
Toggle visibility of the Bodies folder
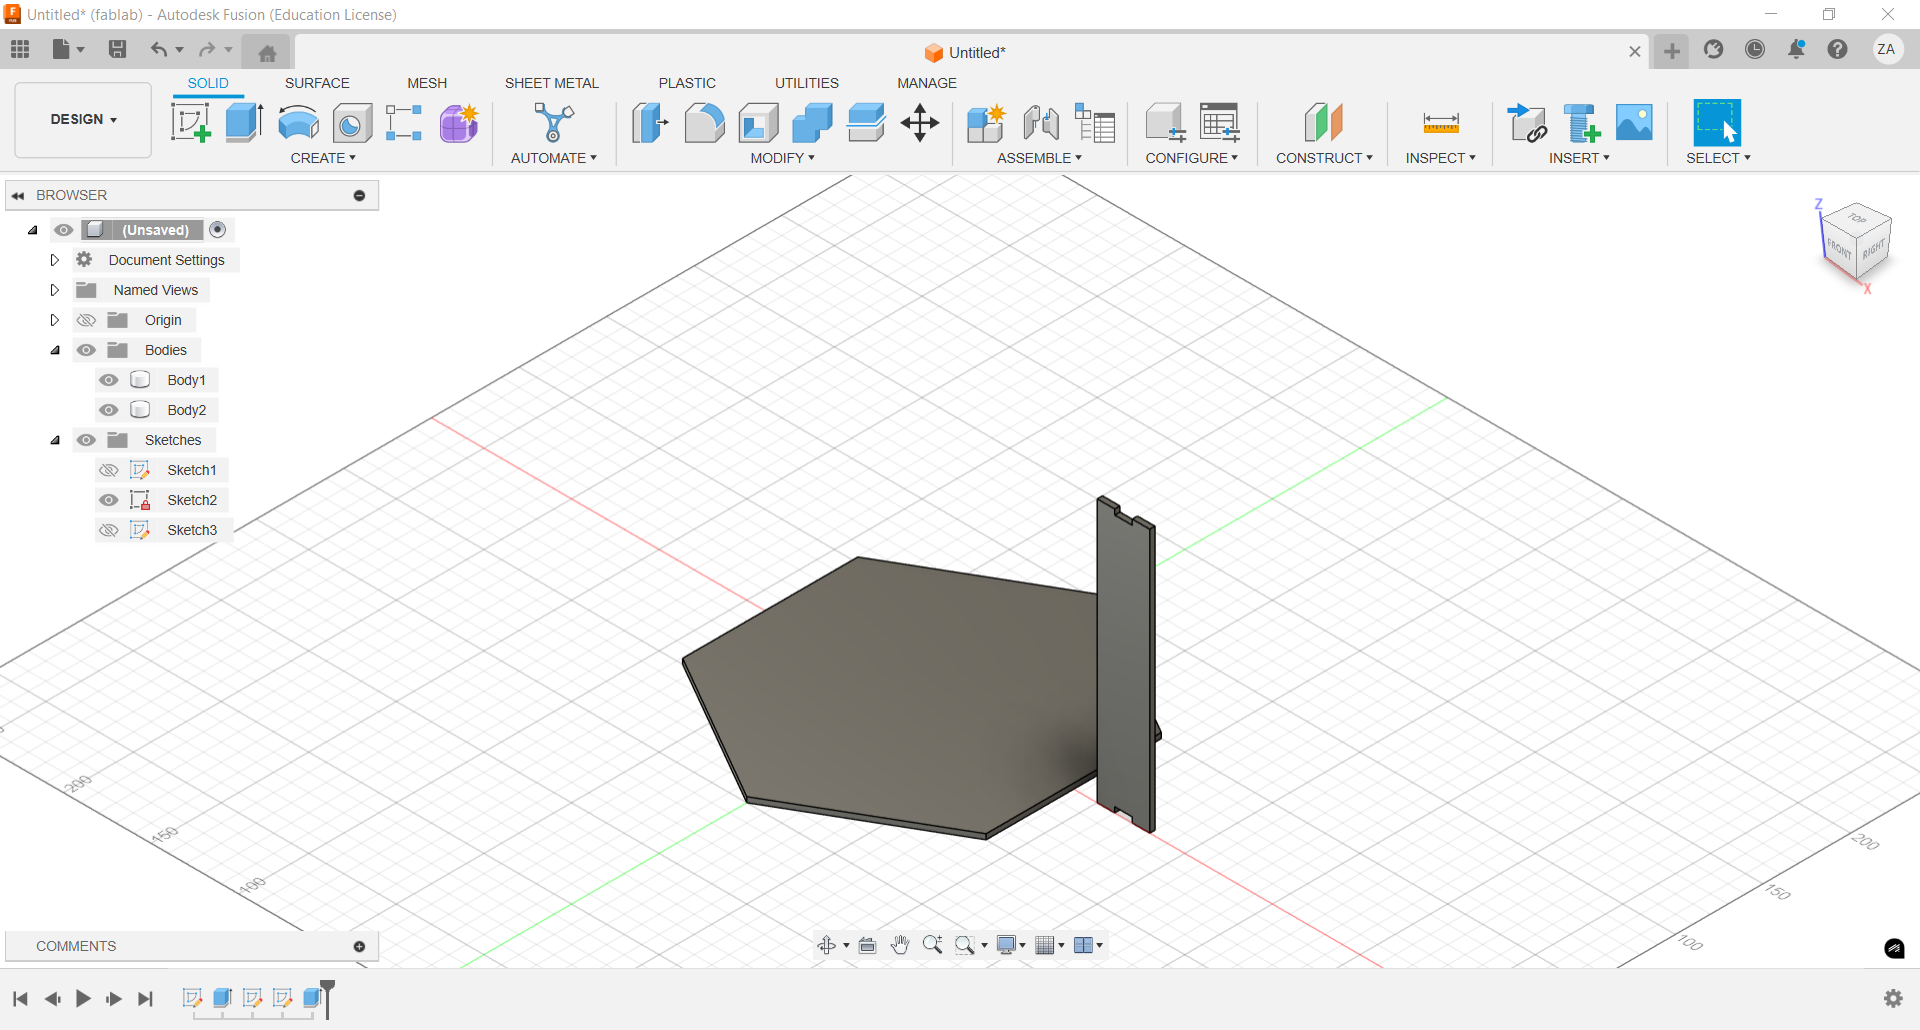click(87, 350)
